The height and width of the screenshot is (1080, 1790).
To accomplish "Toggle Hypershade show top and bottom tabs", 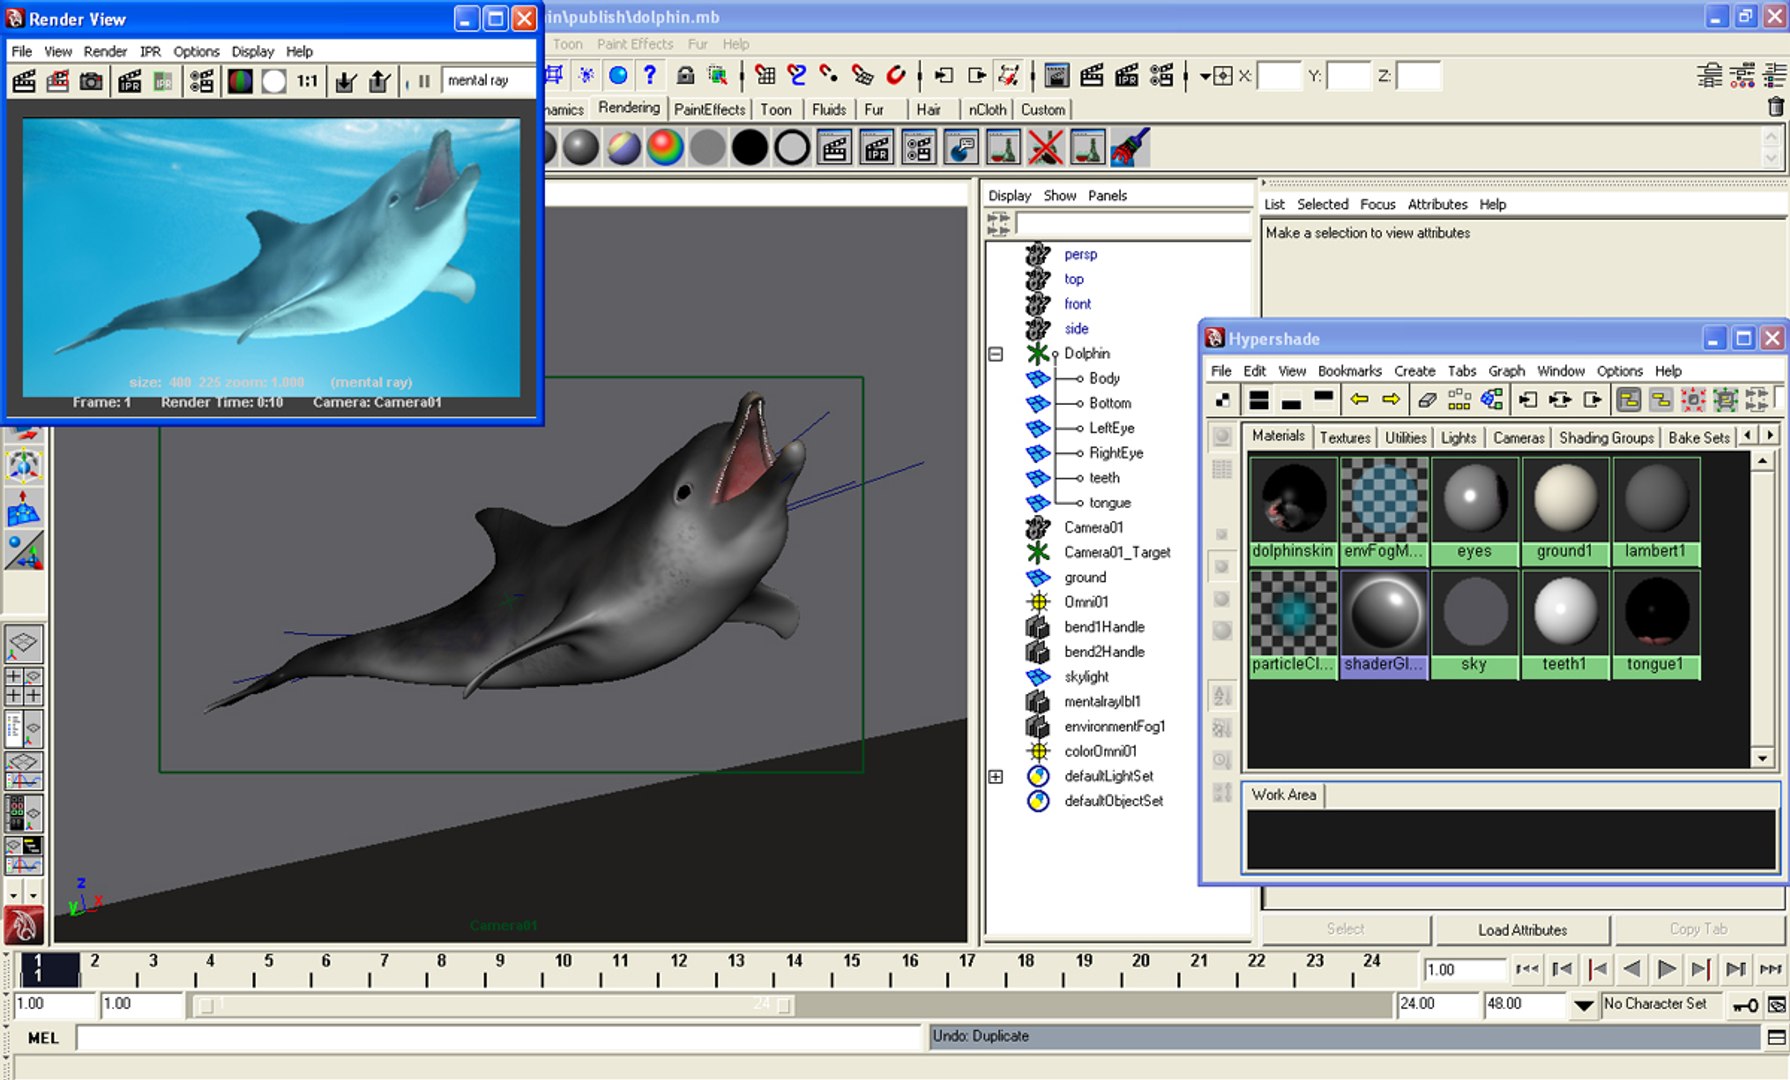I will [1259, 400].
